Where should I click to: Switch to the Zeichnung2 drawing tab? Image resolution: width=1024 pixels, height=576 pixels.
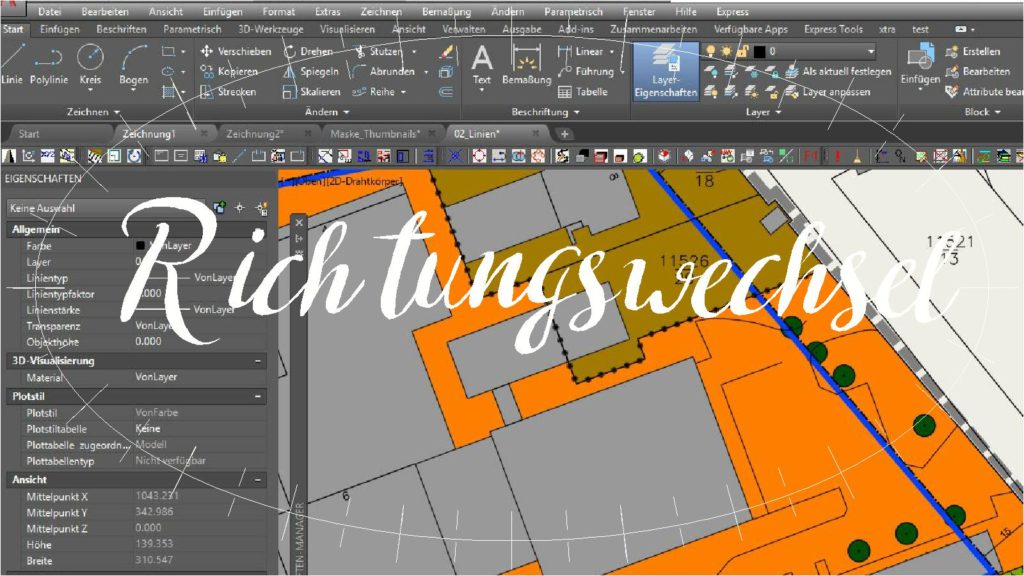pos(254,133)
